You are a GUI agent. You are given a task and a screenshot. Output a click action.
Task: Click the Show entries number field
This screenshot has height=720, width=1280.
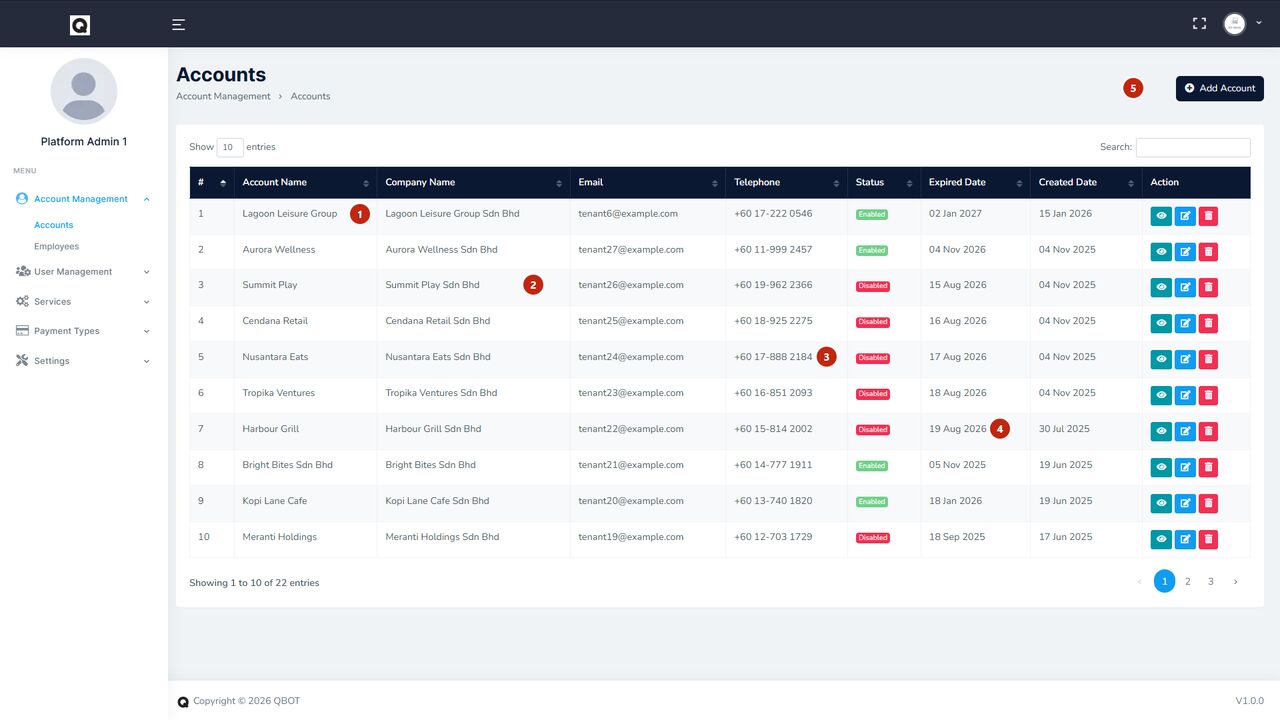(230, 147)
